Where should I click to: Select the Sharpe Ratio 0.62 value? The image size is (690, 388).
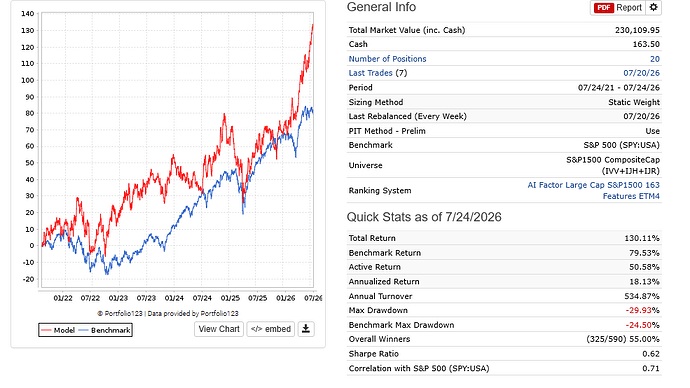pos(651,354)
